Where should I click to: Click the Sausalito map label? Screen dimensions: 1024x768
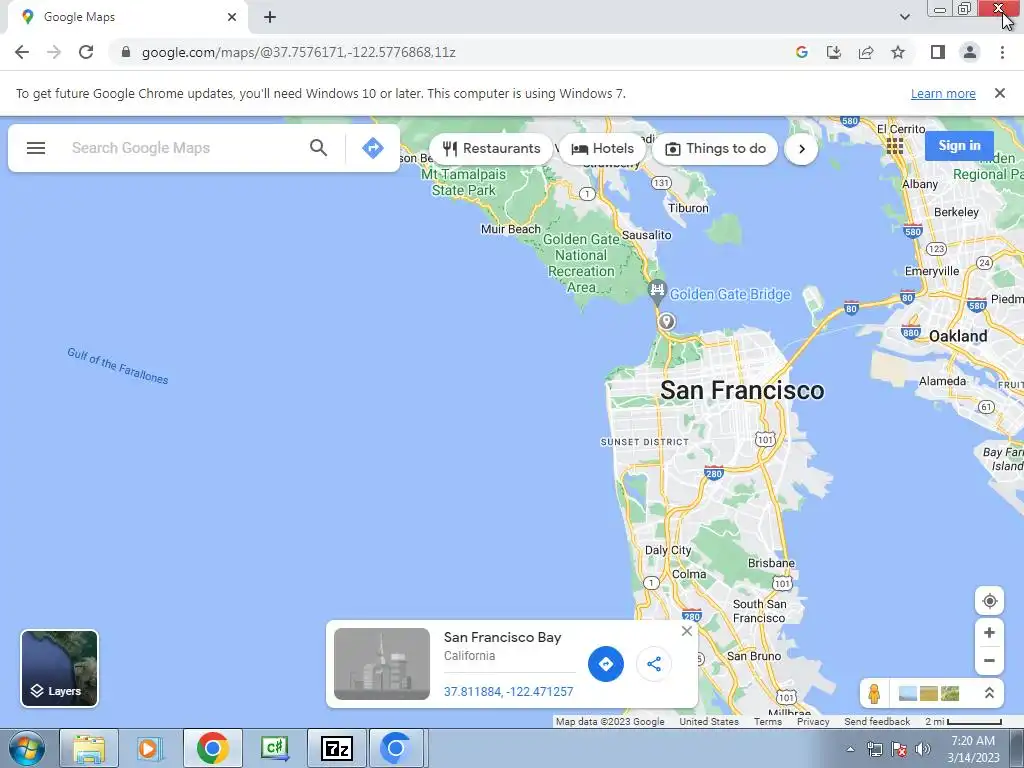pyautogui.click(x=647, y=235)
